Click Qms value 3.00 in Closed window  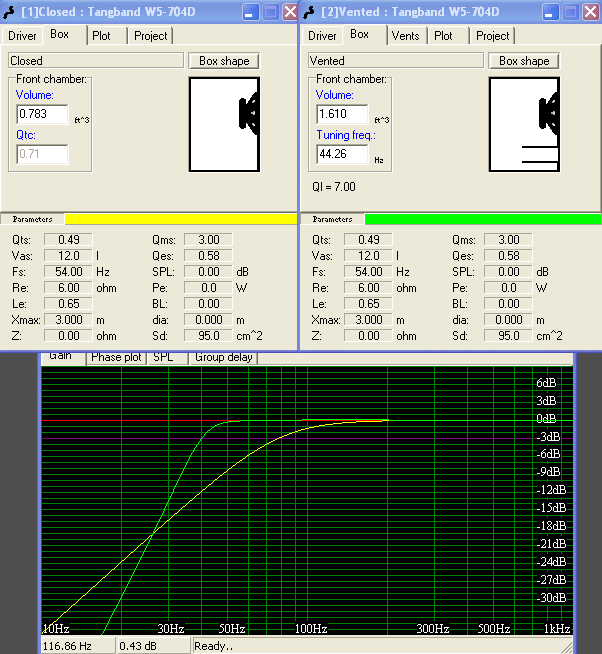click(208, 240)
